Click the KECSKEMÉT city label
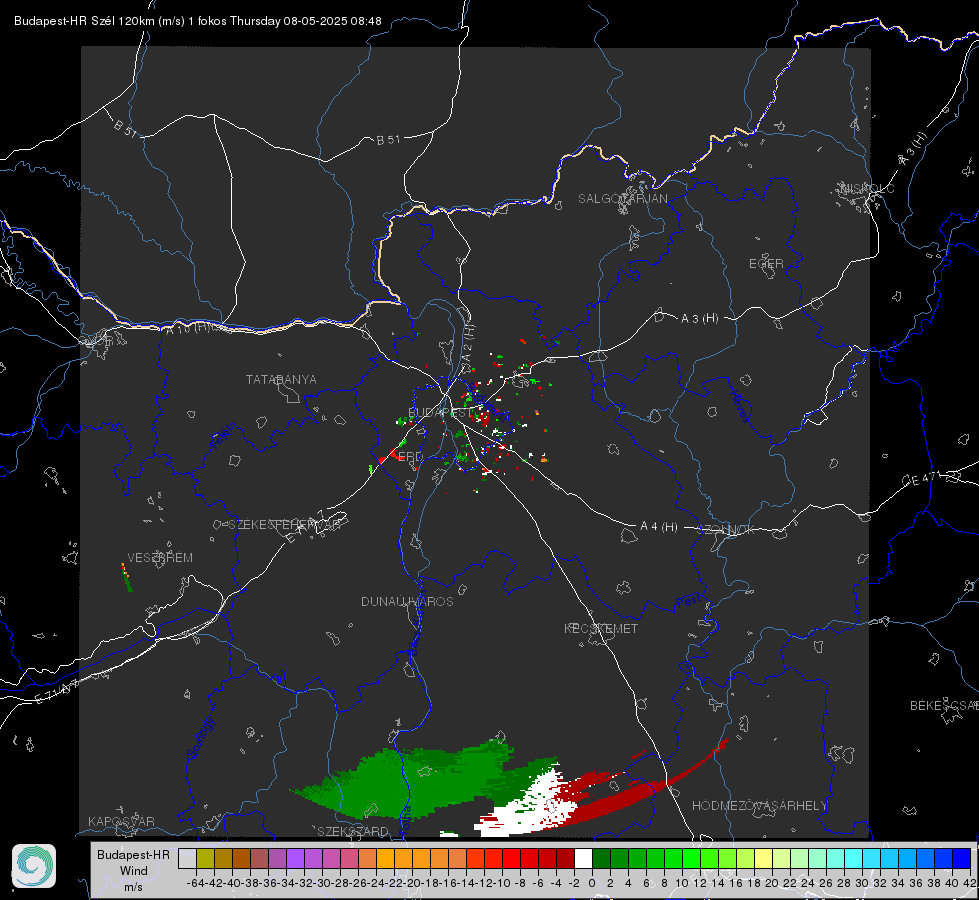The height and width of the screenshot is (900, 979). (x=601, y=628)
